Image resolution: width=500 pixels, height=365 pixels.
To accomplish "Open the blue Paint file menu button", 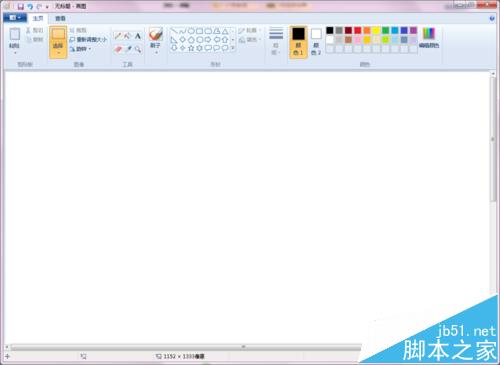I will click(x=15, y=18).
